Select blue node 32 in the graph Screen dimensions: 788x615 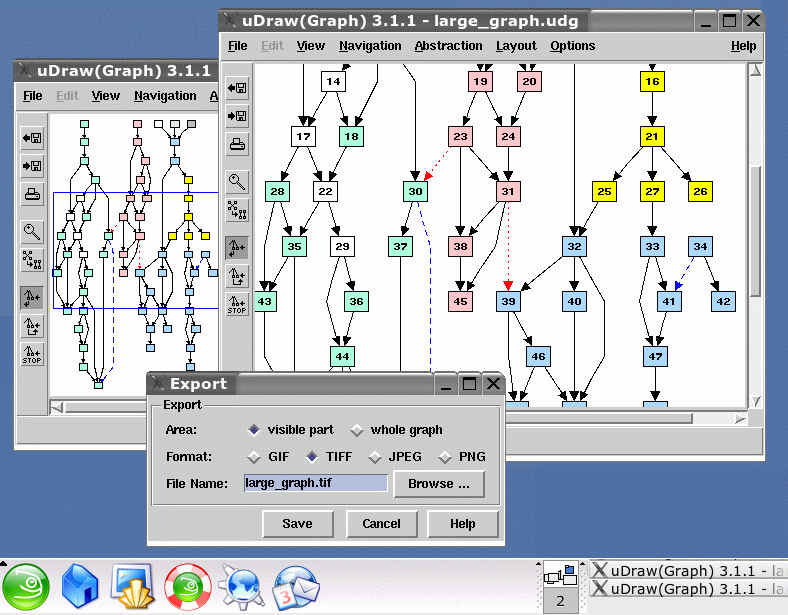coord(574,246)
